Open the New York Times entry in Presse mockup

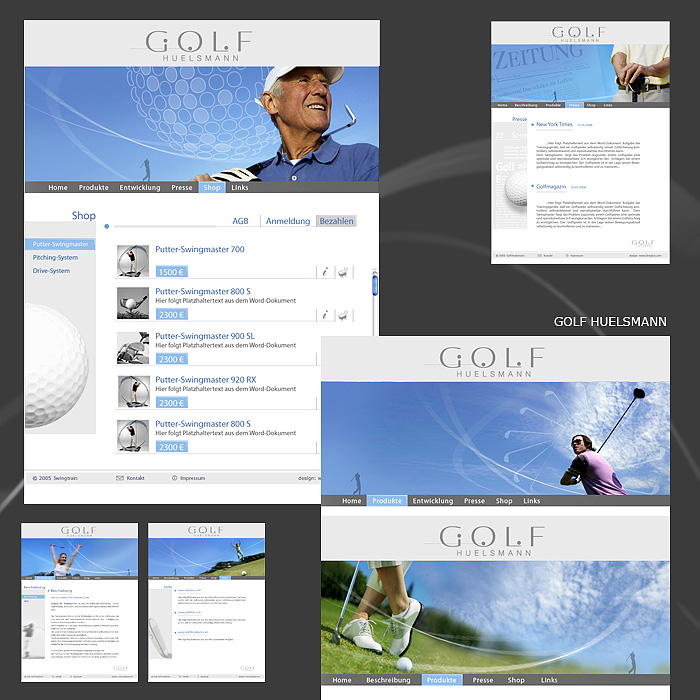(x=554, y=125)
